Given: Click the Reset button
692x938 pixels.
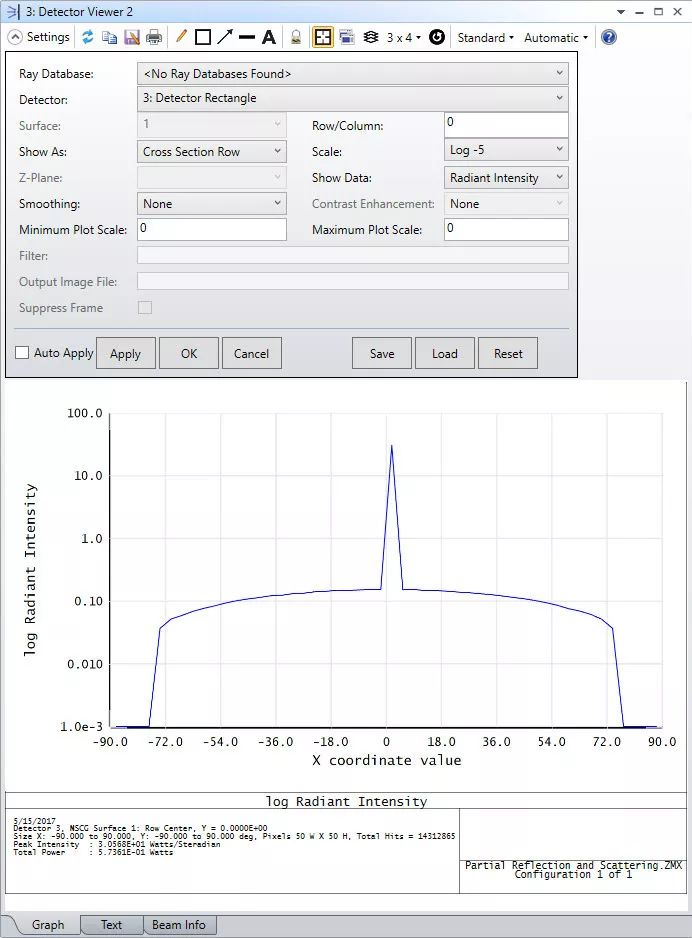Looking at the screenshot, I should coord(508,353).
